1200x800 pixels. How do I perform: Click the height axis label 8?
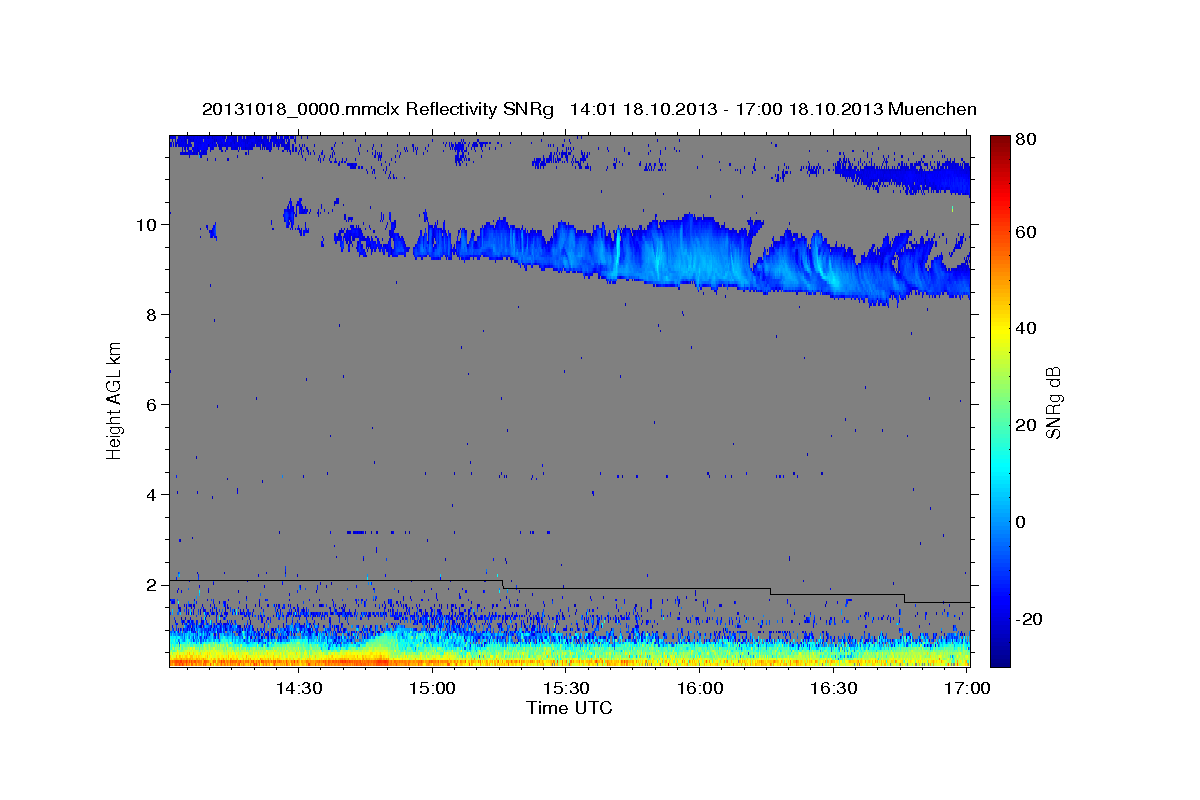pos(153,315)
